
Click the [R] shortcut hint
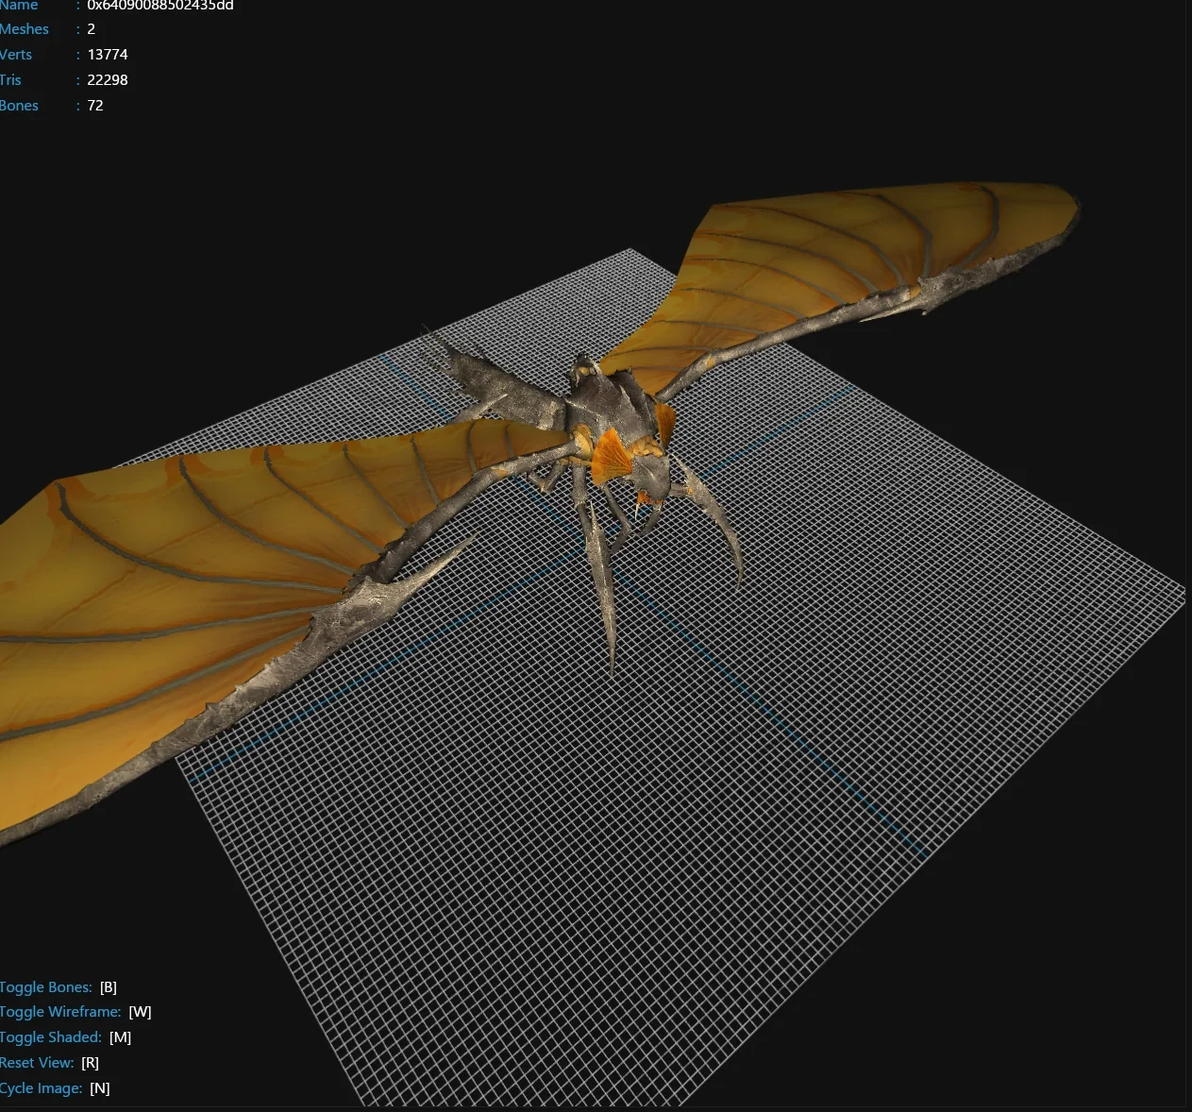click(x=90, y=1063)
